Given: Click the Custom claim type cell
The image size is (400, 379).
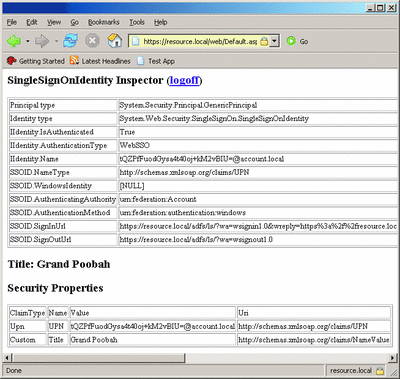Looking at the screenshot, I should (x=22, y=340).
